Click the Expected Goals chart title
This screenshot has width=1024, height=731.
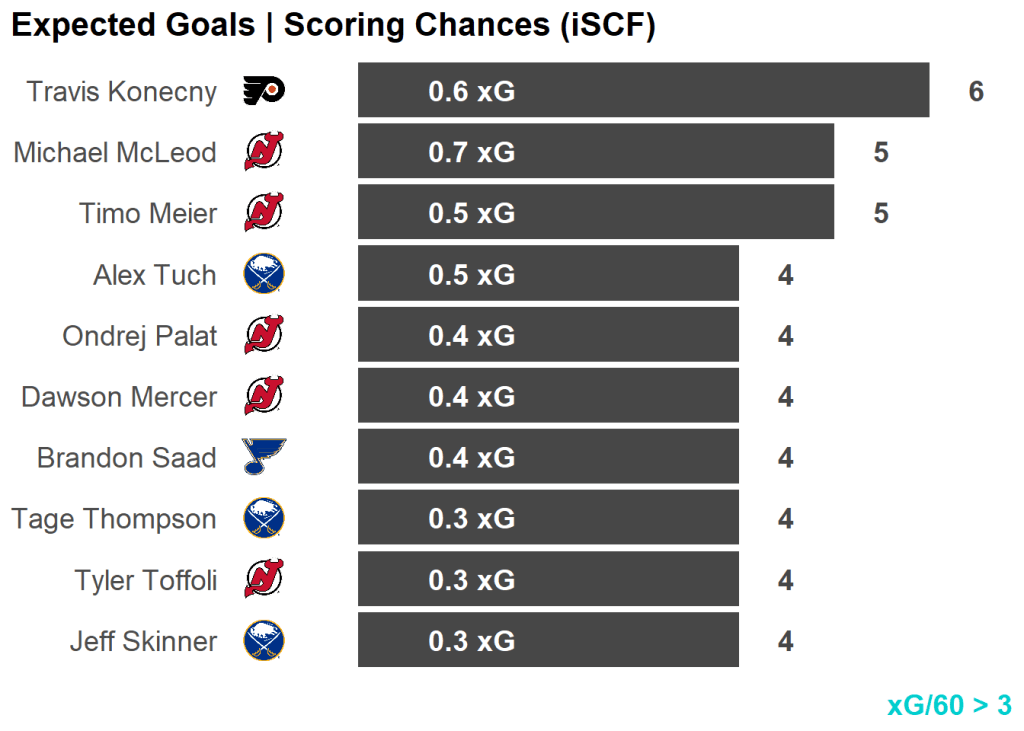point(333,26)
